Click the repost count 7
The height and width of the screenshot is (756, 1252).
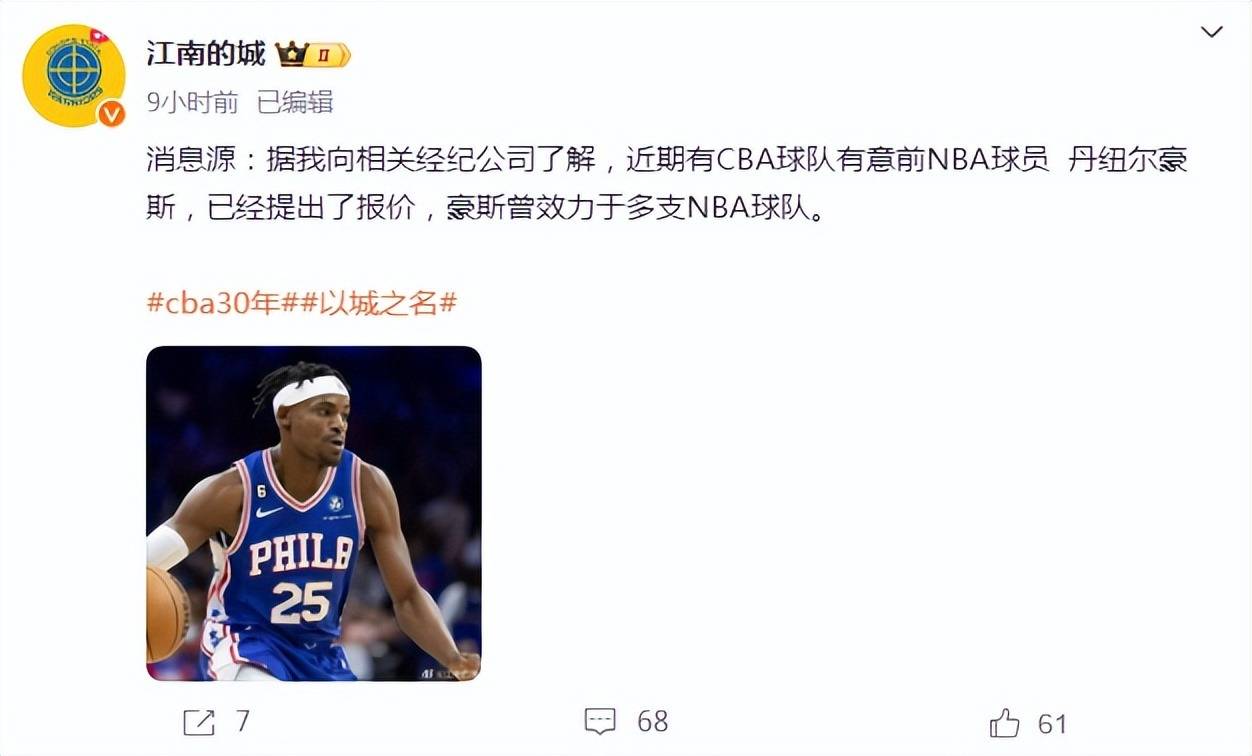[242, 722]
